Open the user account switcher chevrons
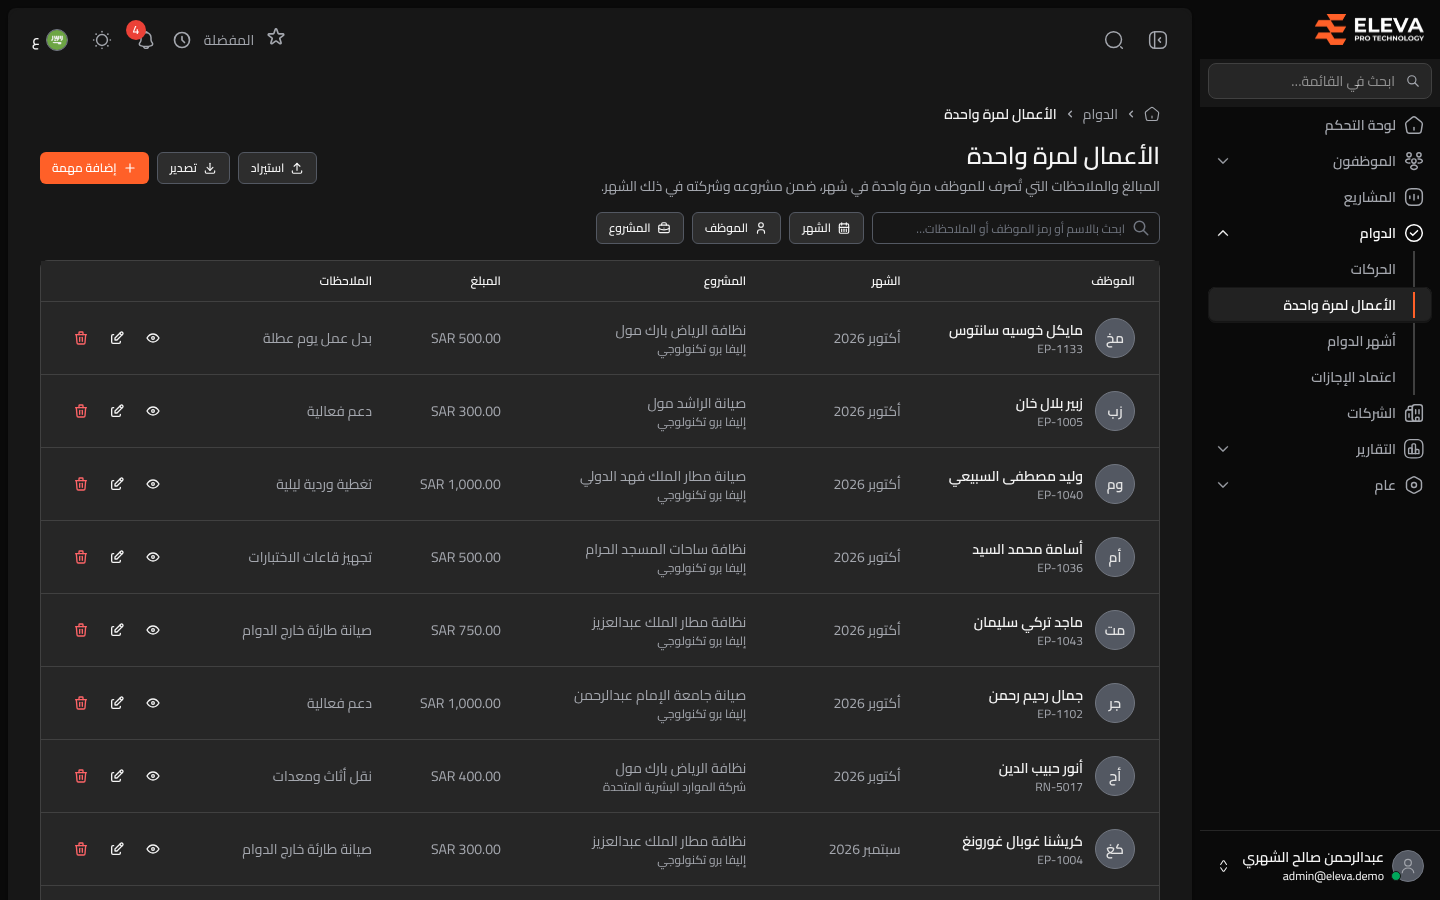Viewport: 1440px width, 900px height. (1223, 866)
